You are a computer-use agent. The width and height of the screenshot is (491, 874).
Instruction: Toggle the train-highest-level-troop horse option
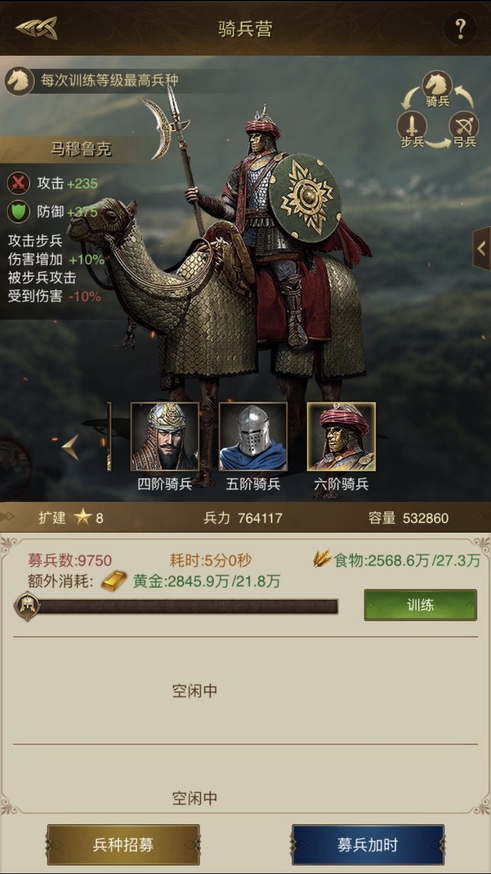tap(17, 81)
